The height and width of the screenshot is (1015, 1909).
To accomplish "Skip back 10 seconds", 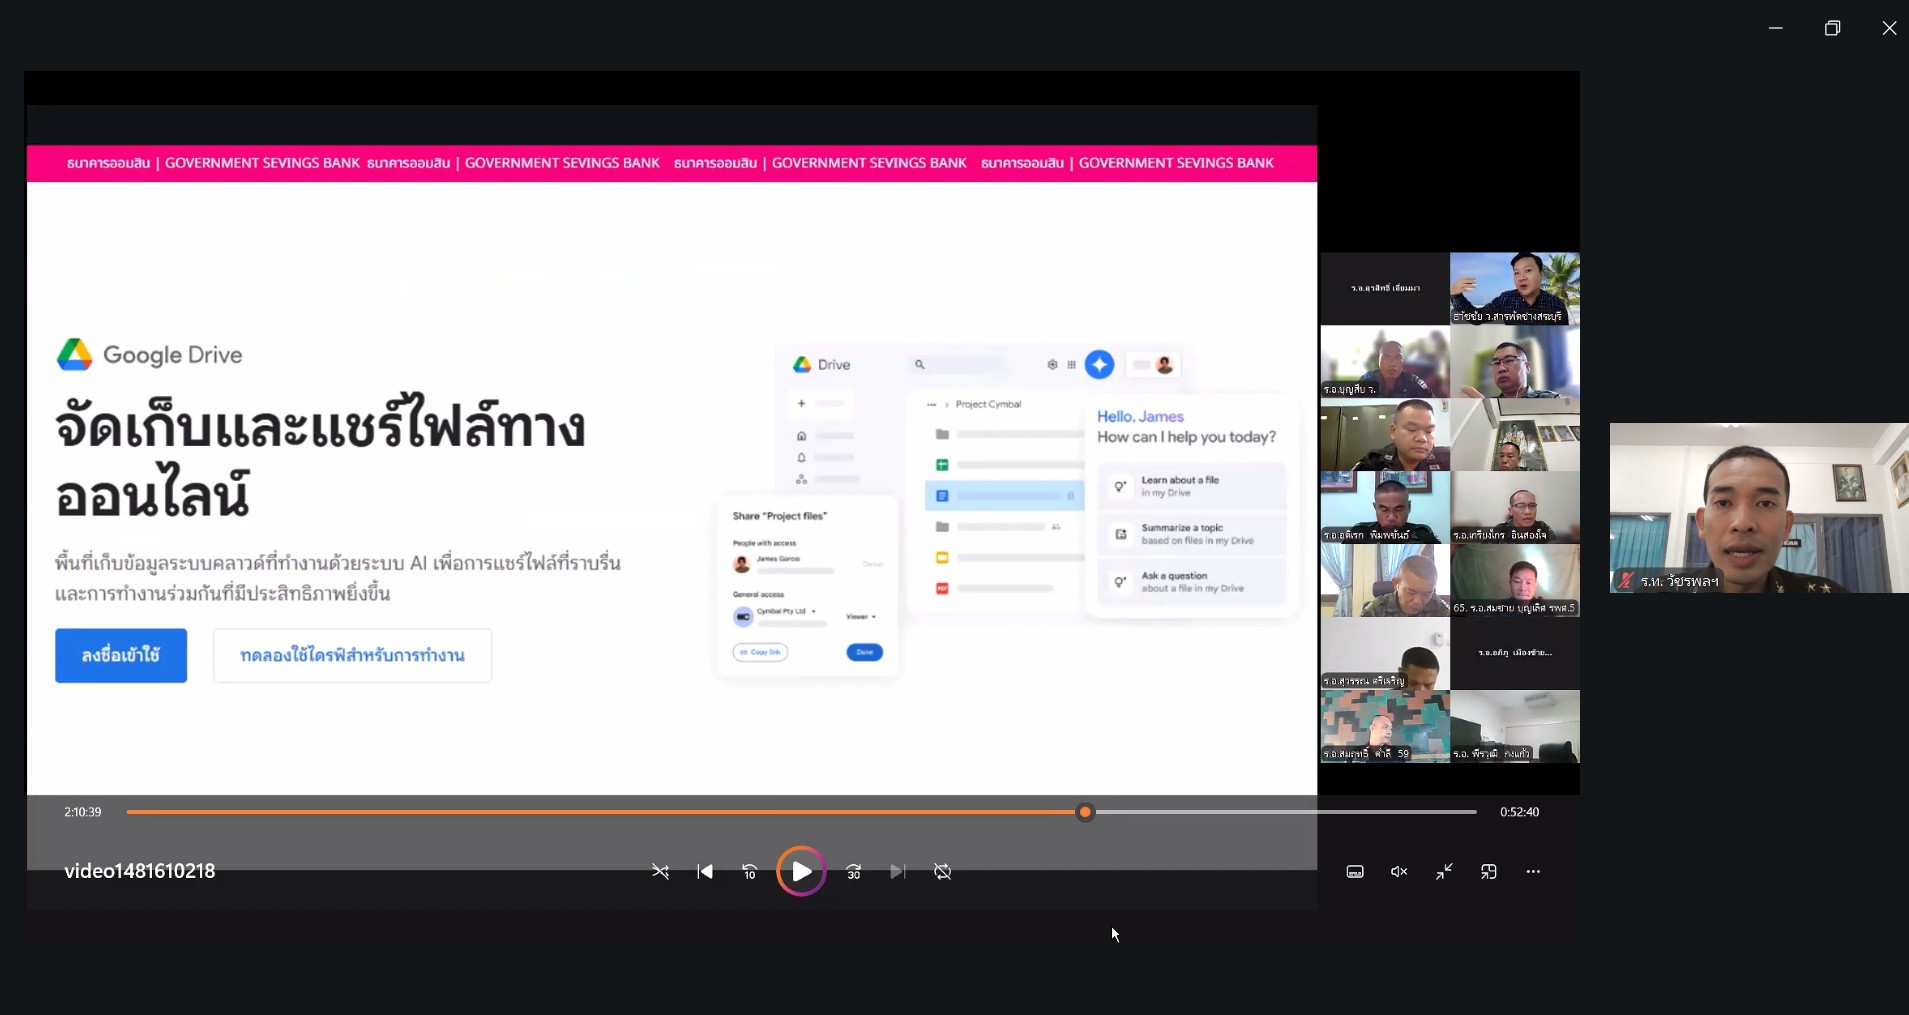I will click(749, 872).
